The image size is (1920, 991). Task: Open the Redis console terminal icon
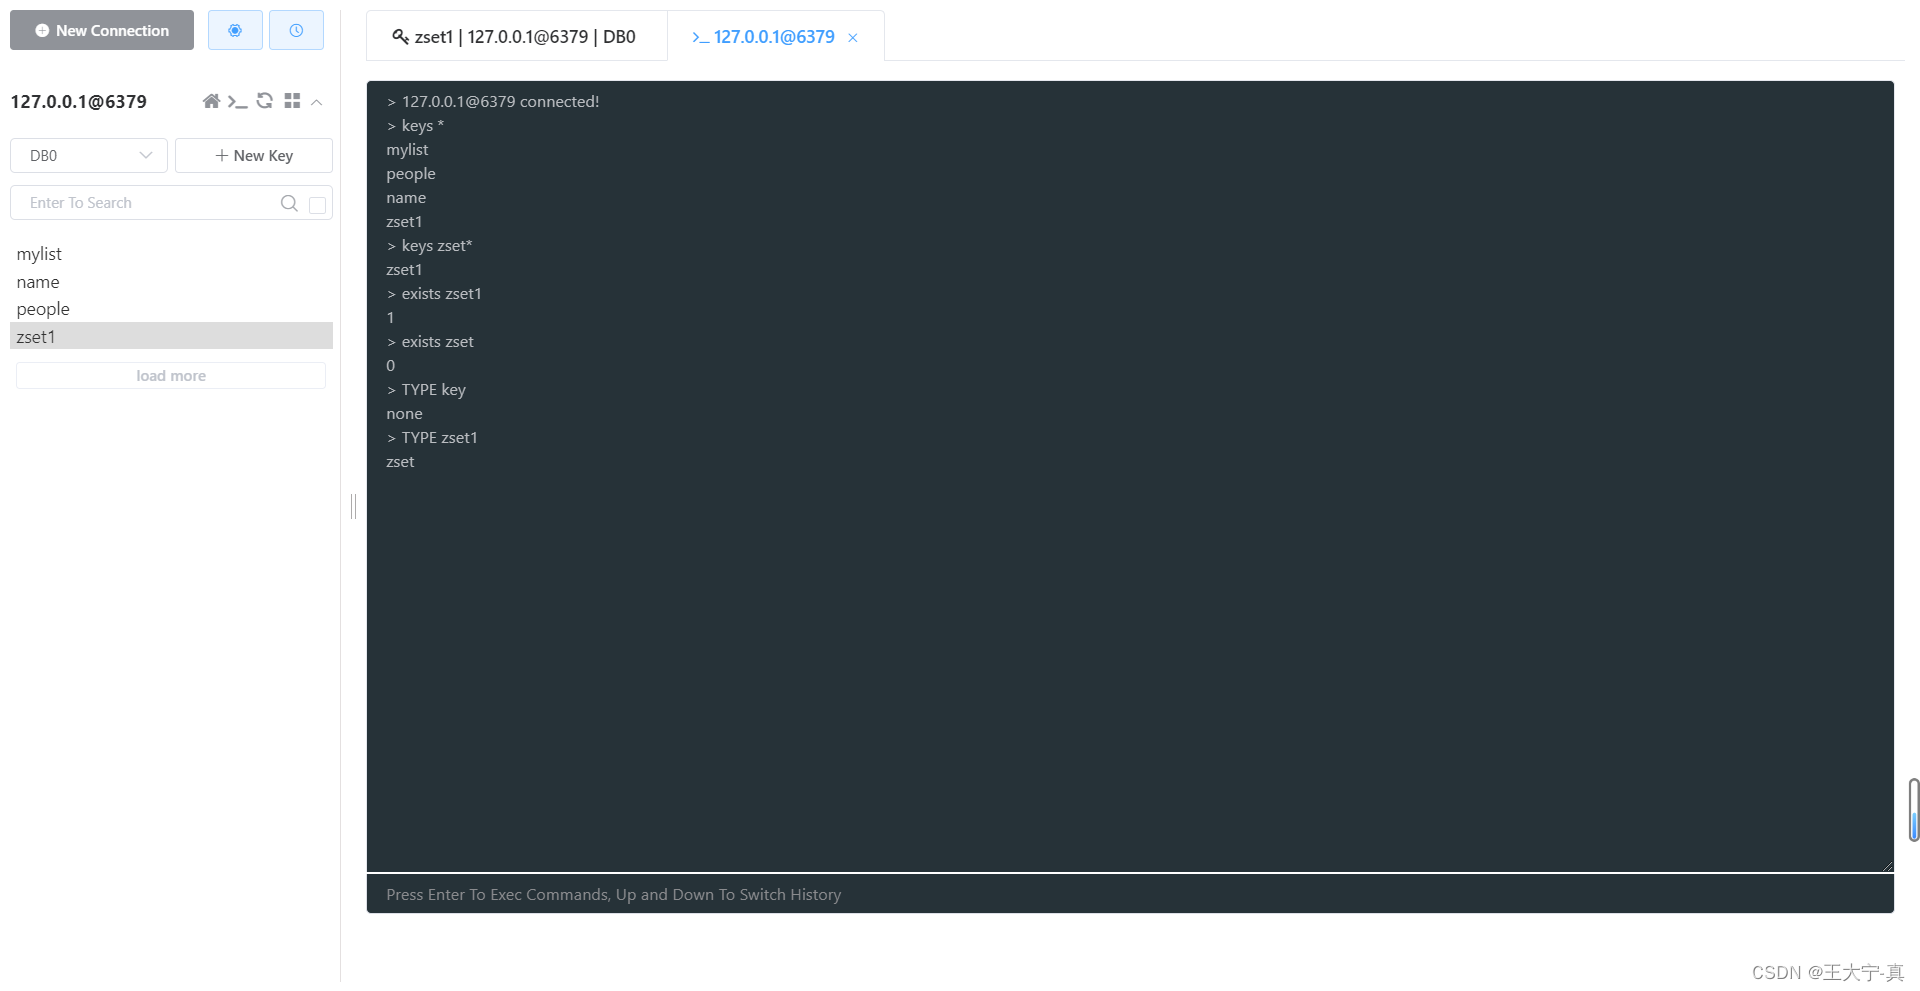[x=237, y=101]
